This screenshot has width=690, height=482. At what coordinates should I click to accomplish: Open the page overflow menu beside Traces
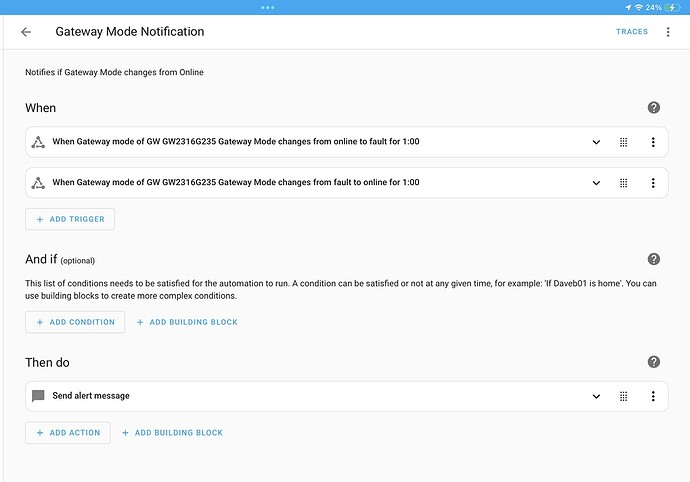click(x=668, y=32)
